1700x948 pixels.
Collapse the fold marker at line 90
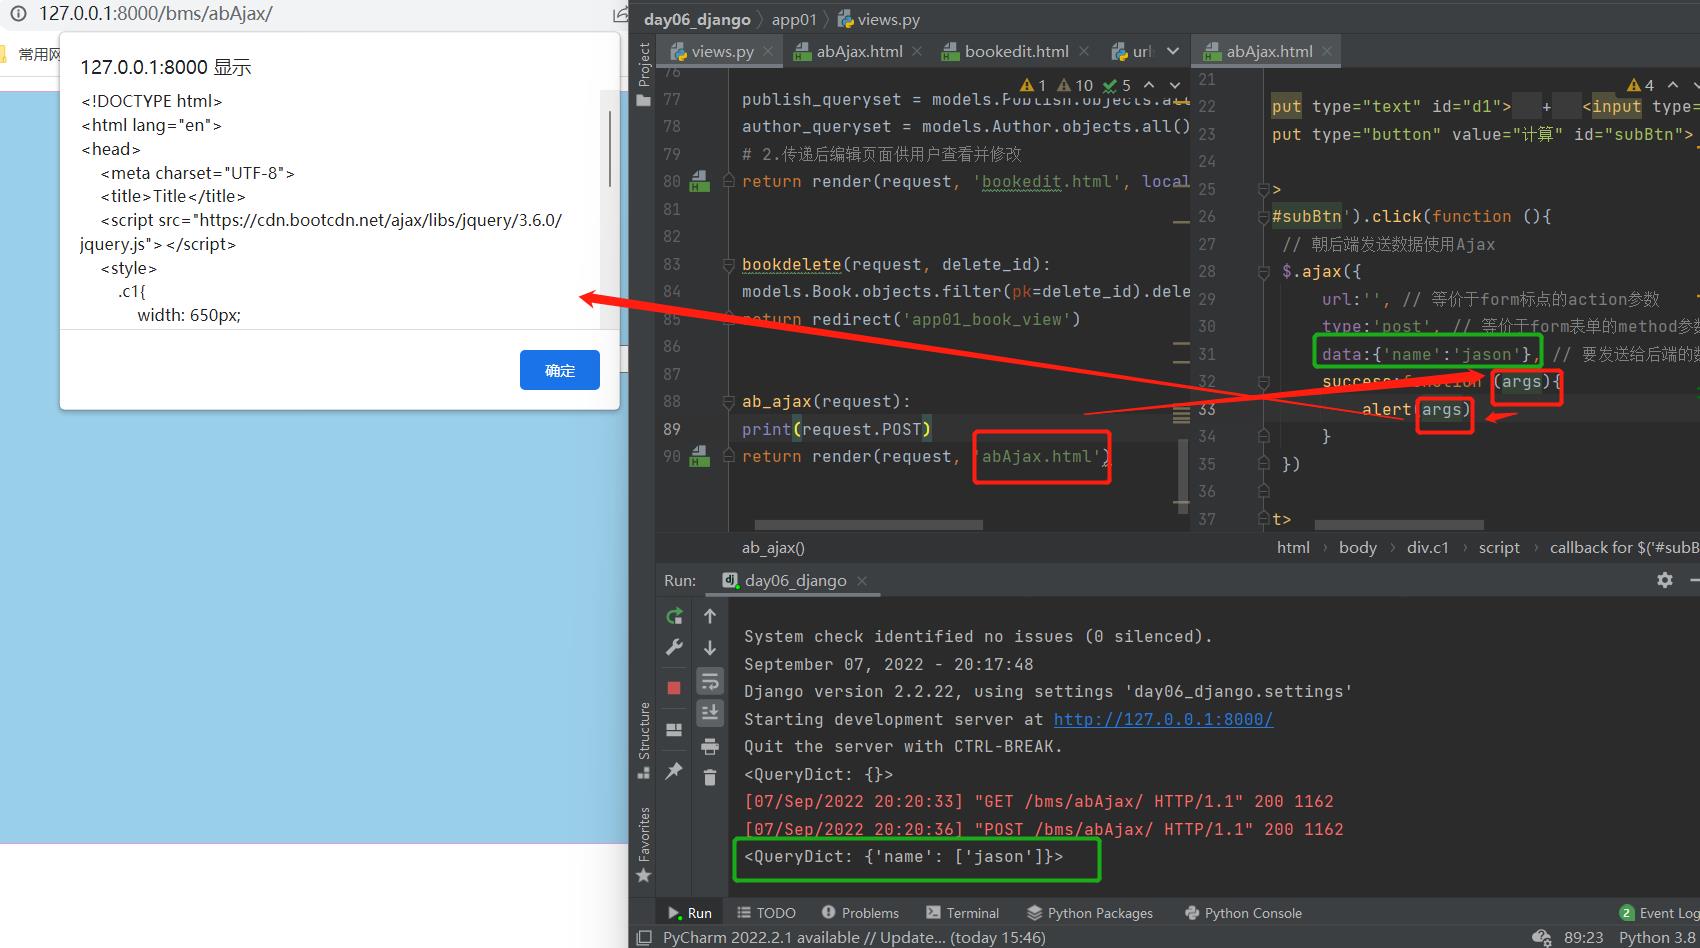(729, 457)
